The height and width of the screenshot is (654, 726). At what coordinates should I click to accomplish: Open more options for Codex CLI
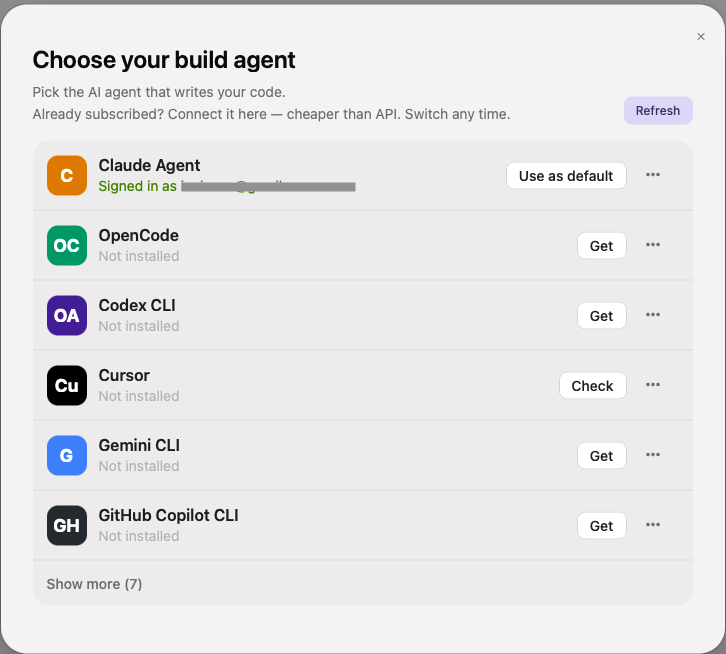653,314
